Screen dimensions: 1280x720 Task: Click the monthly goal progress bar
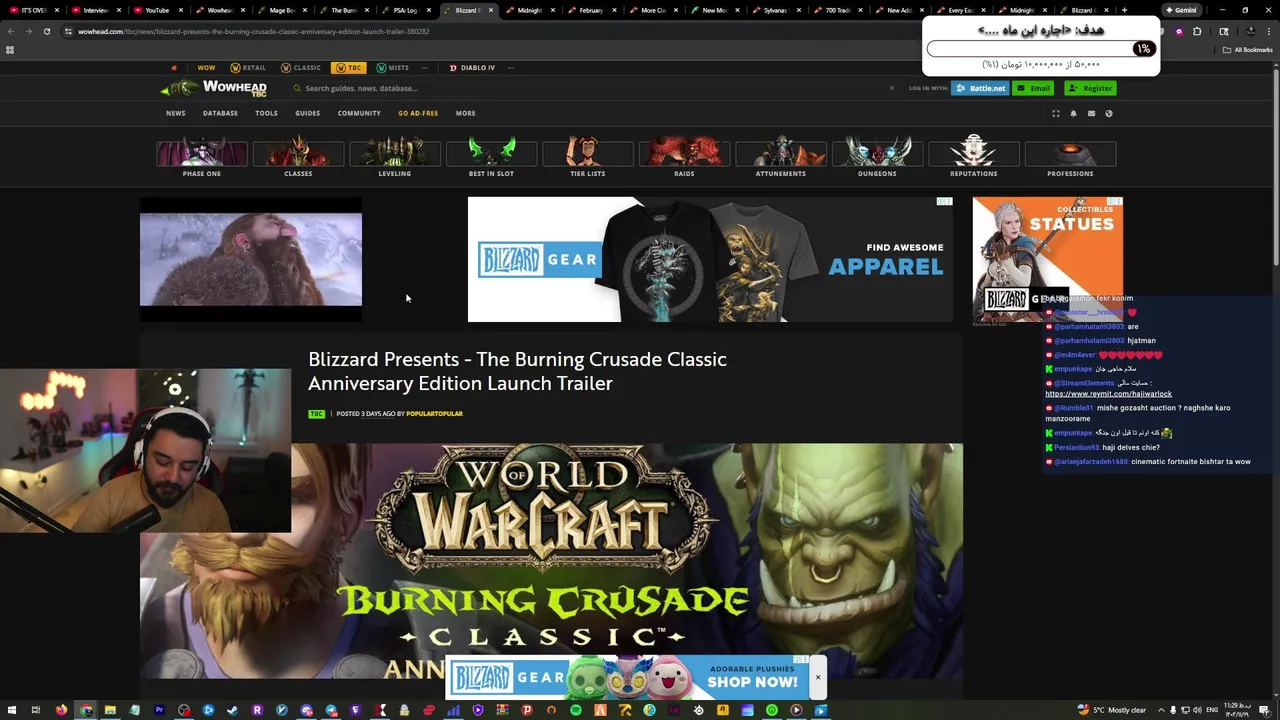(x=1040, y=48)
